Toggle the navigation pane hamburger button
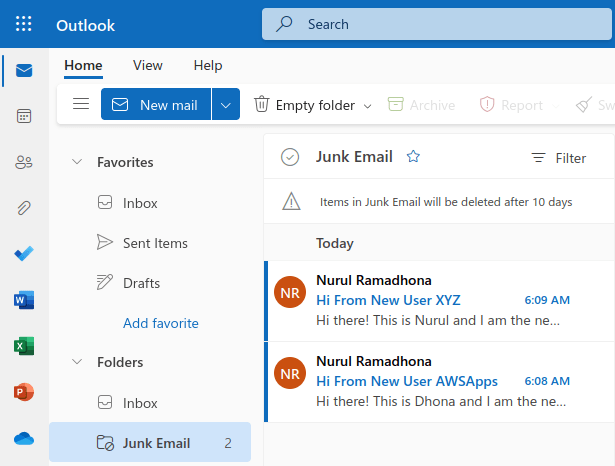This screenshot has width=615, height=466. tap(81, 104)
